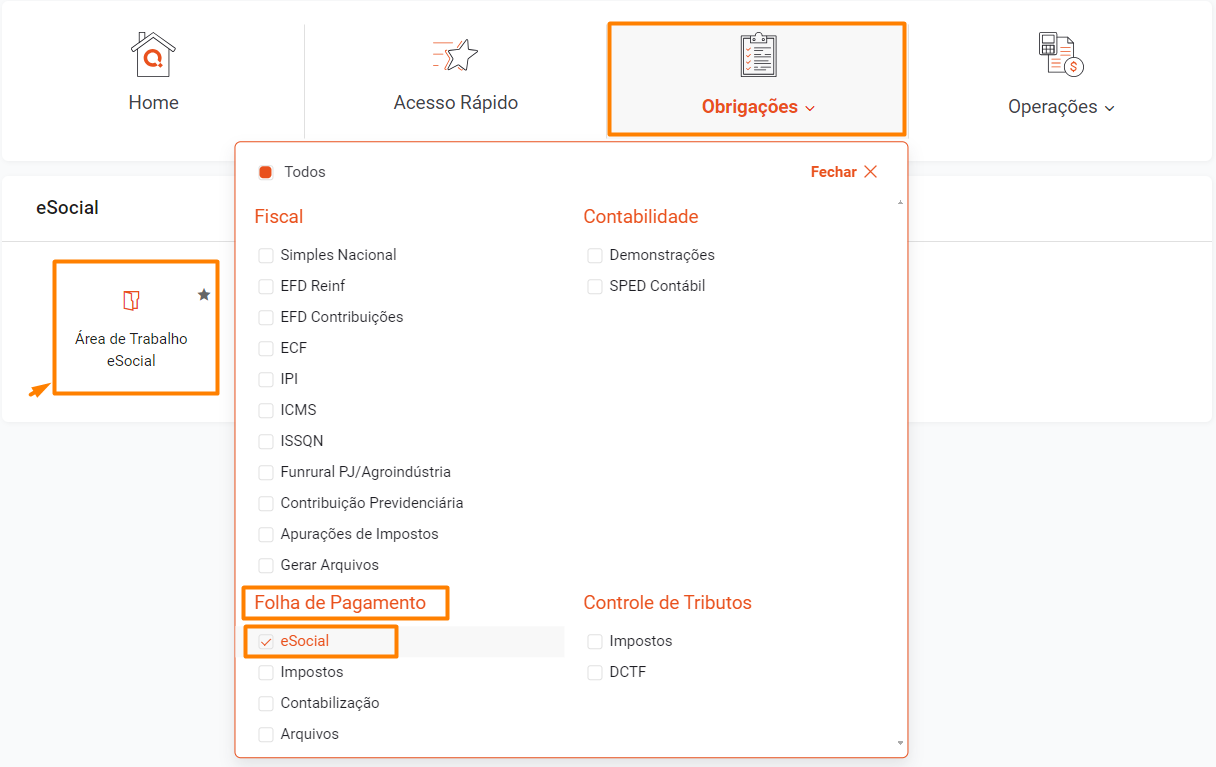Click the Operações calculator icon

pos(1061,54)
